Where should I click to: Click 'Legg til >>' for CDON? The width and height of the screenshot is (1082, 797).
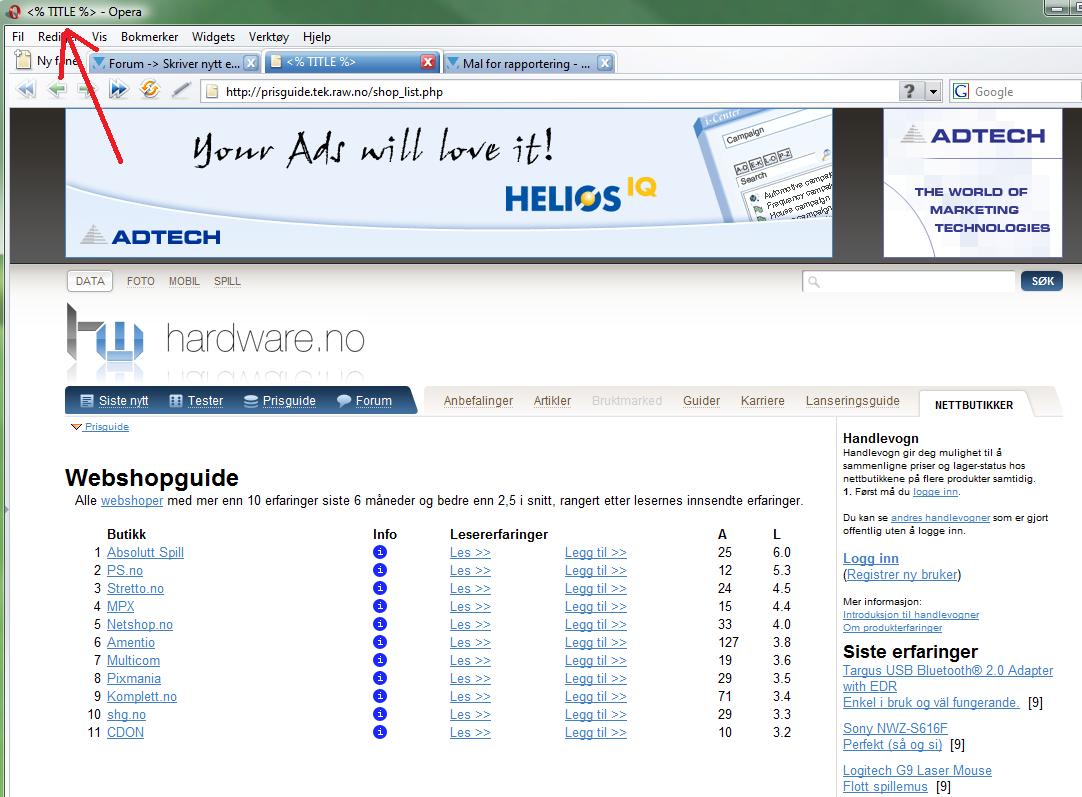(x=596, y=732)
